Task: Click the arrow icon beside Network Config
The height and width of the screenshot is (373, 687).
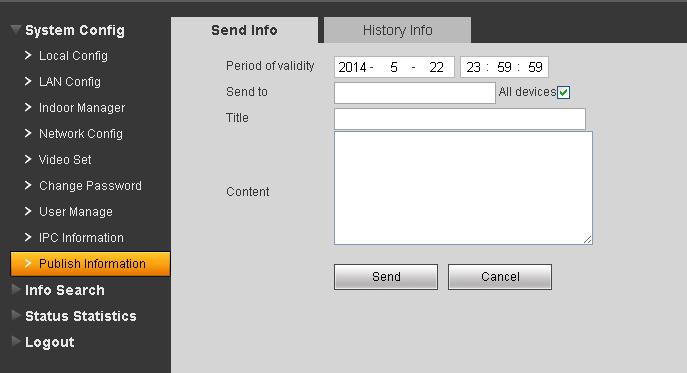Action: 28,133
